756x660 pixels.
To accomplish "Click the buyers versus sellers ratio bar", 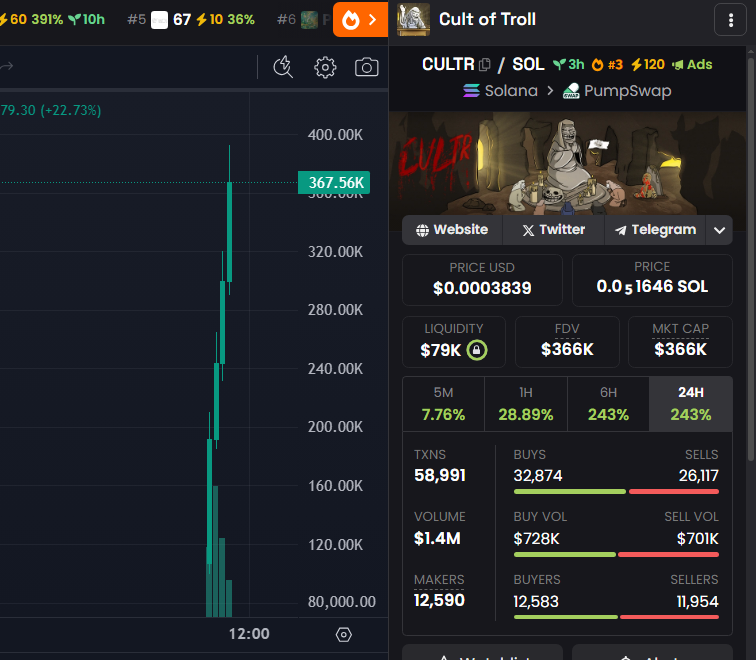I will pos(616,617).
